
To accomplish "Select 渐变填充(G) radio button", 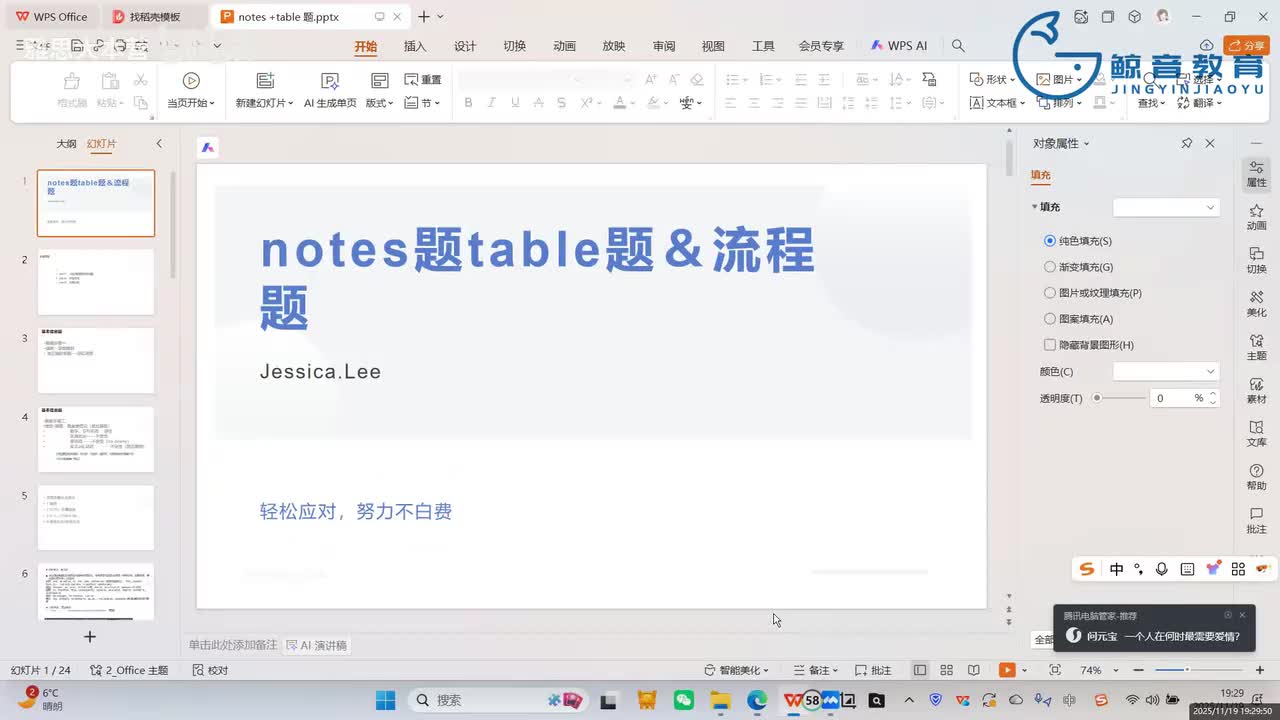I will 1050,267.
